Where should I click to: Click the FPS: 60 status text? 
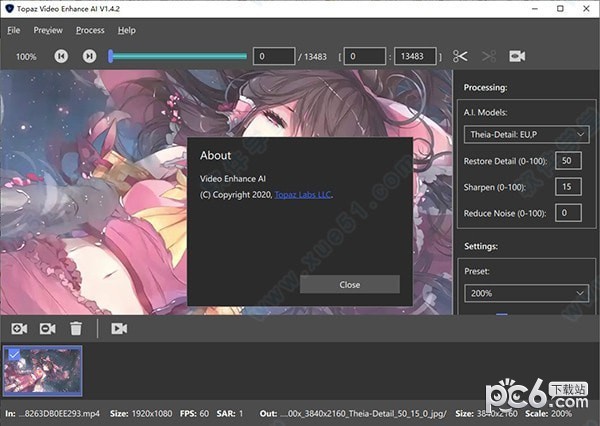pos(194,414)
